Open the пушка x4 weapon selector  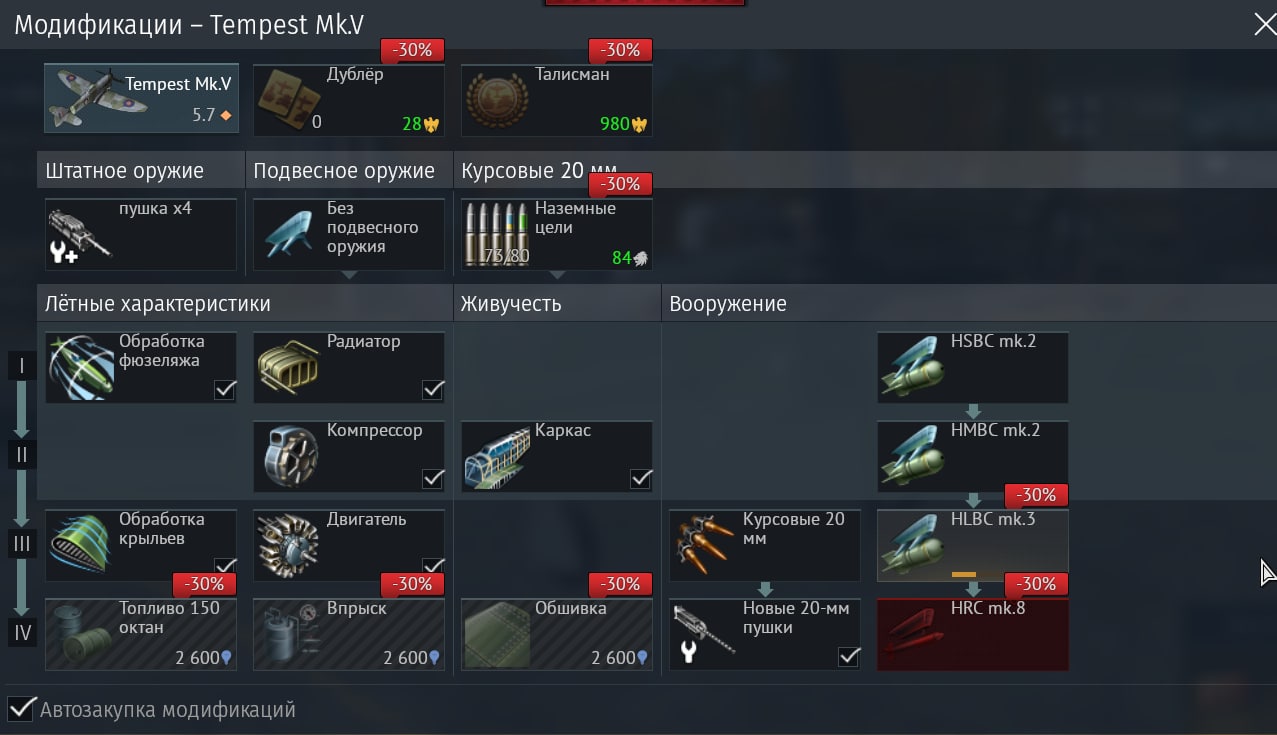pos(141,234)
